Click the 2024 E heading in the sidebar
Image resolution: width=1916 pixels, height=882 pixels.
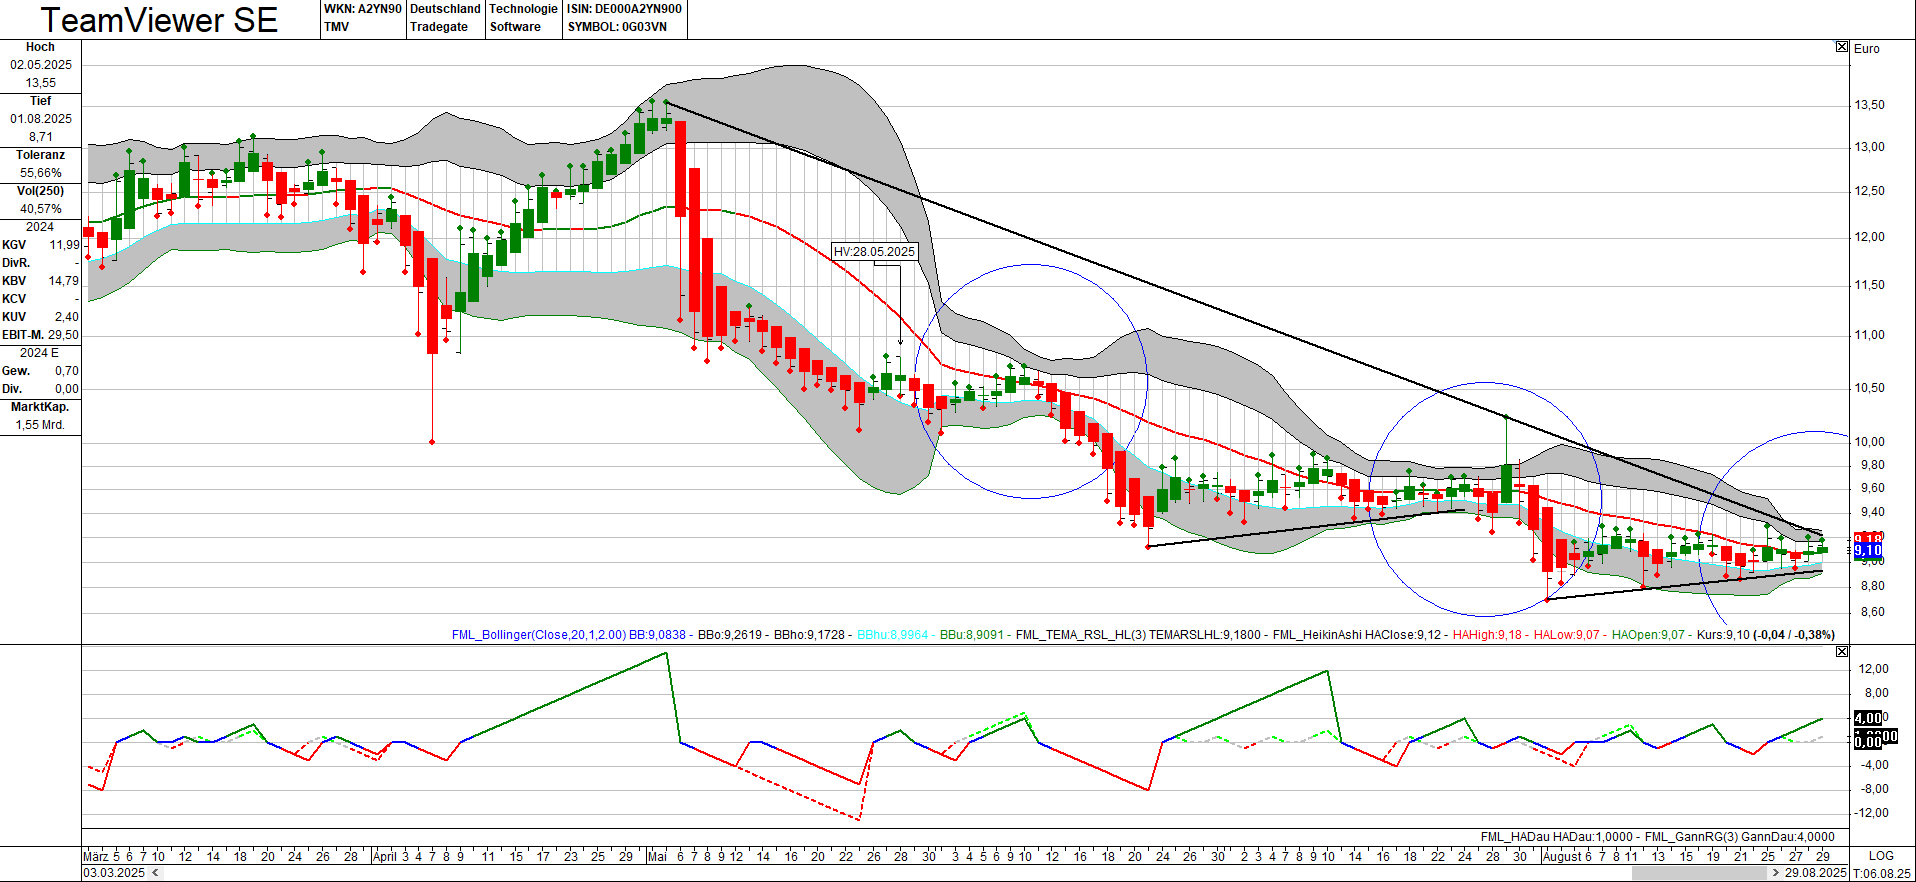point(40,353)
